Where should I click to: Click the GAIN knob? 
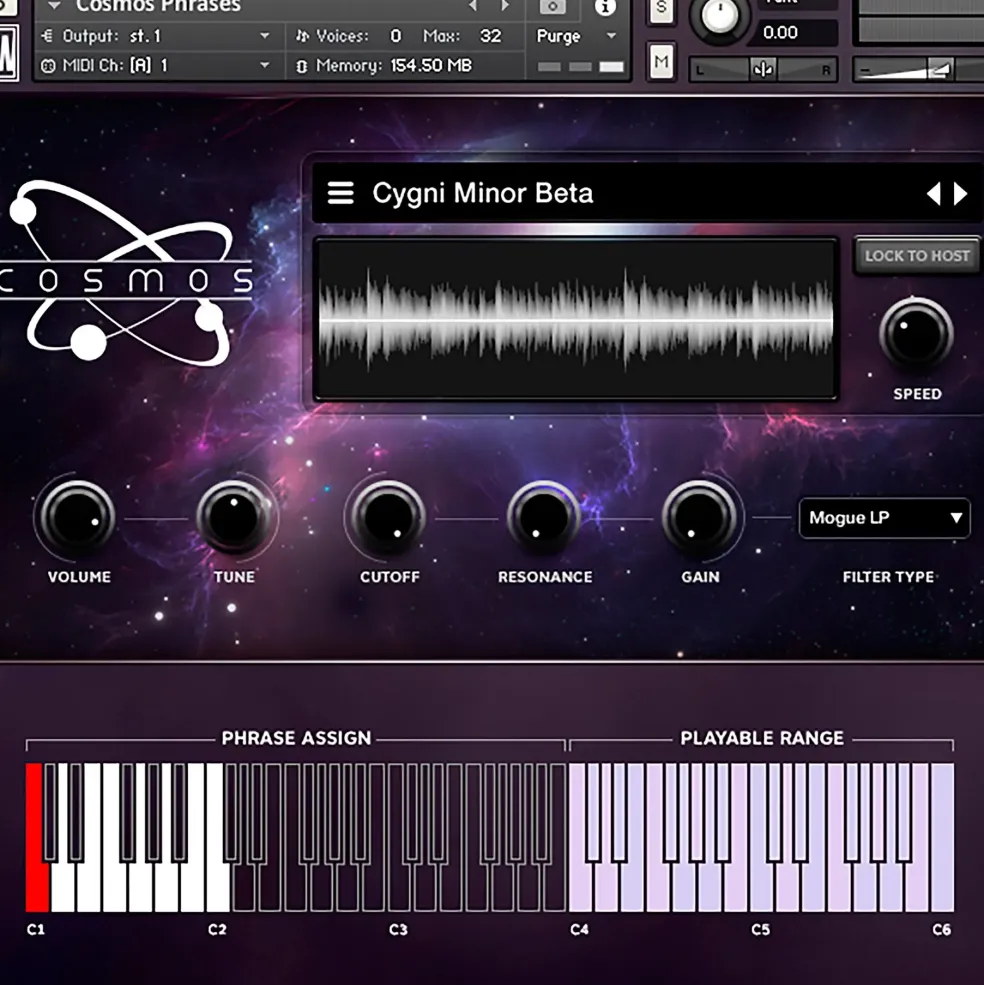(x=699, y=517)
